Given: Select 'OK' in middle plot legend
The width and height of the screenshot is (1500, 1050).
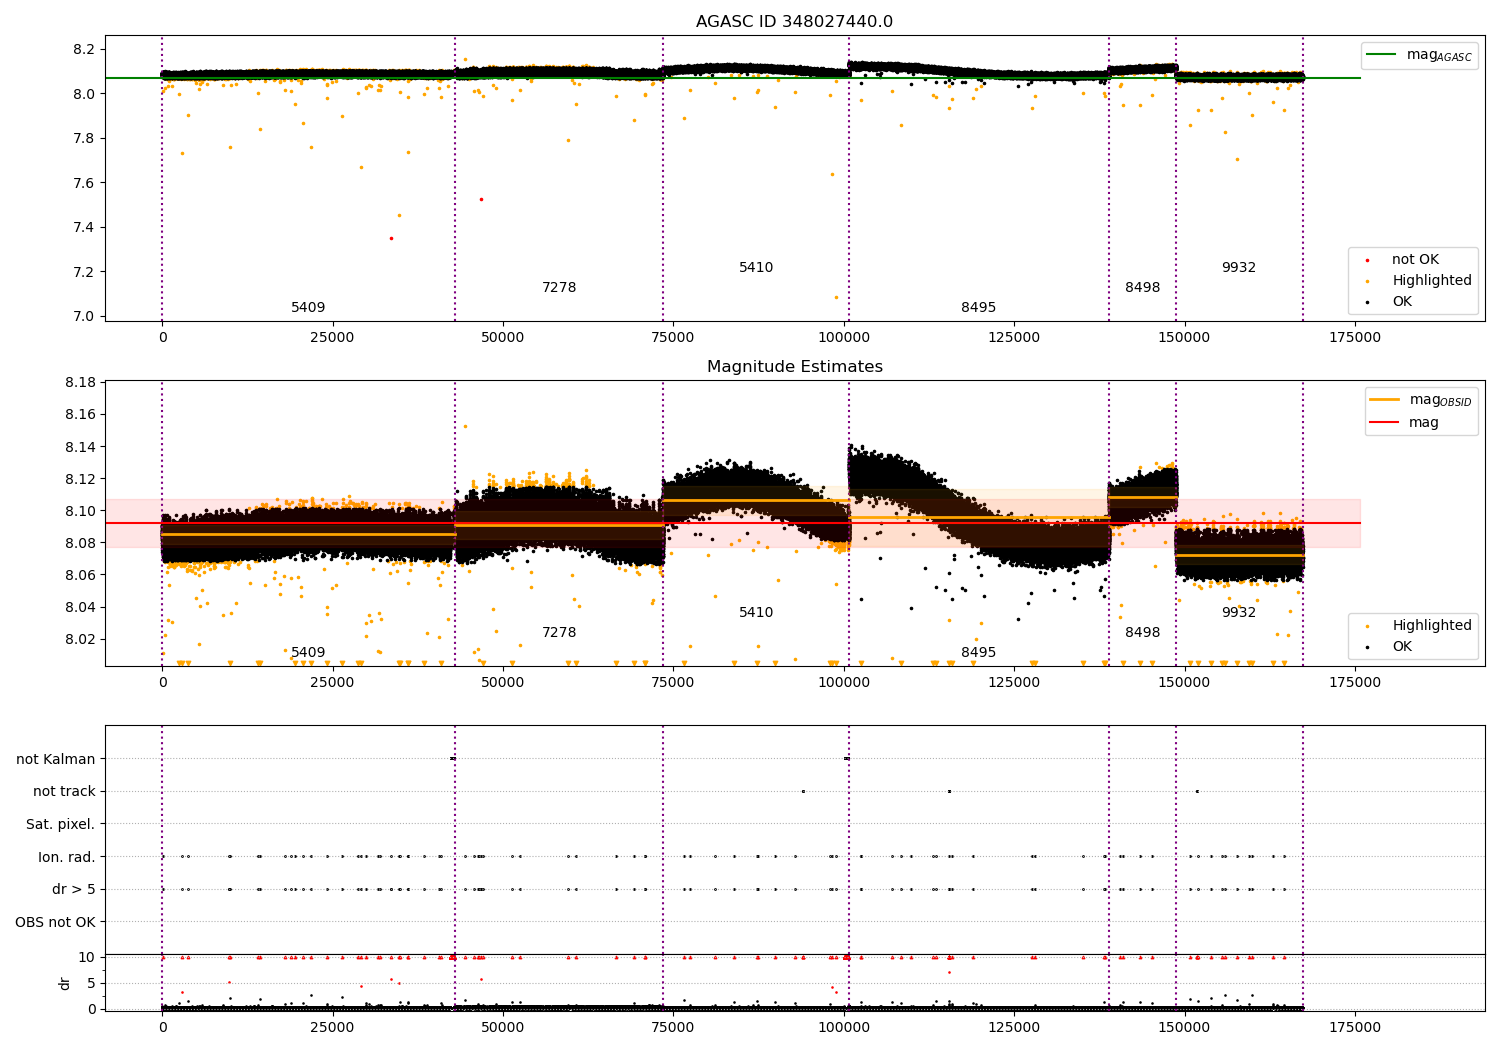Looking at the screenshot, I should coord(1390,647).
